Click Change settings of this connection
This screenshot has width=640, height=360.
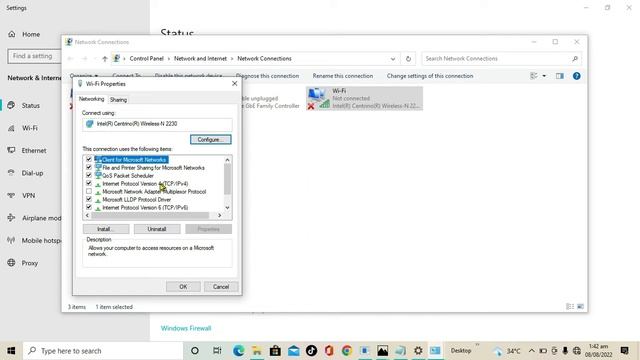pyautogui.click(x=430, y=76)
